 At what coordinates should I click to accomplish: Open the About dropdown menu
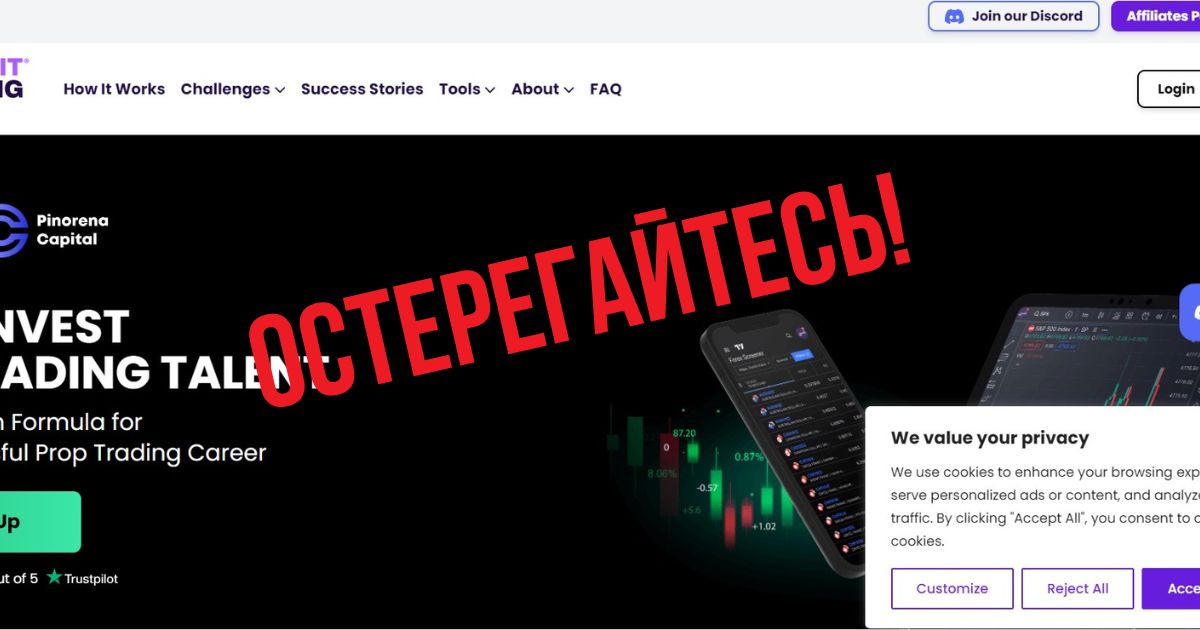[x=543, y=89]
